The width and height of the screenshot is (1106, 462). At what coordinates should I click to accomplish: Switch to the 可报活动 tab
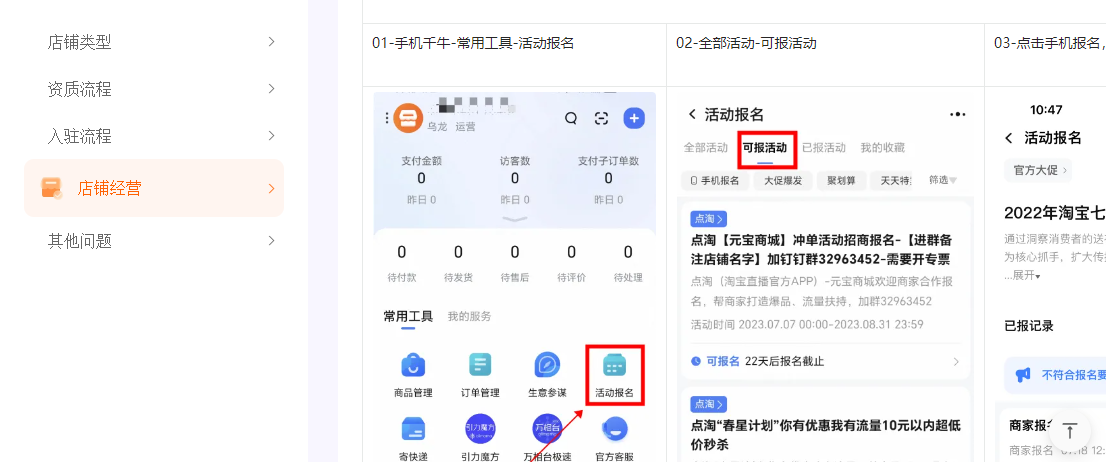point(765,148)
